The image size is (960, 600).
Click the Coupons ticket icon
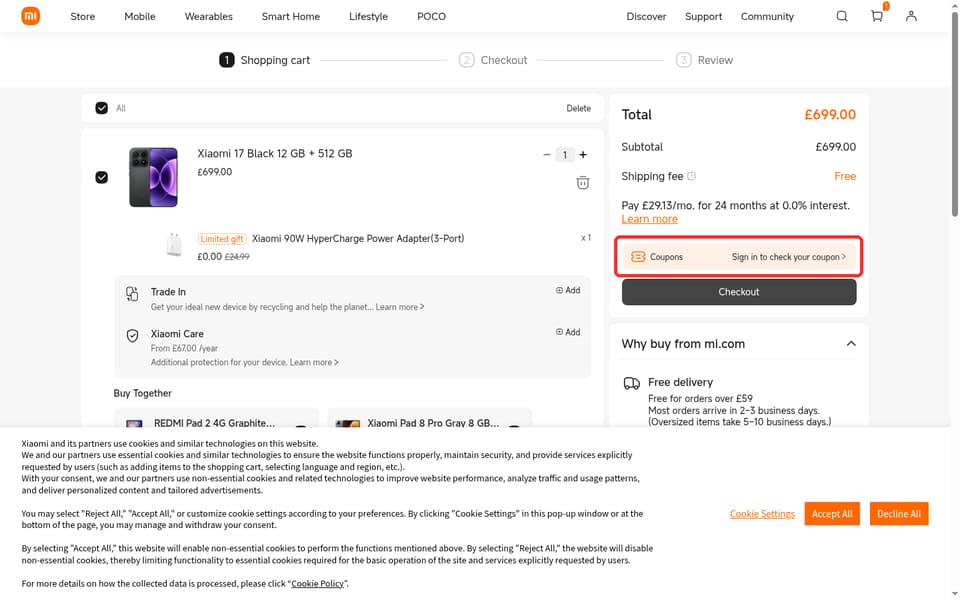click(638, 257)
